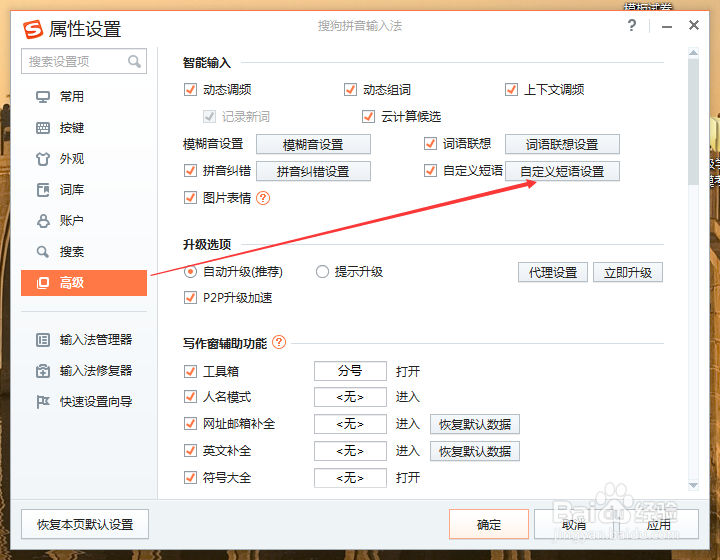Viewport: 720px width, 560px height.
Task: Click the Sogou logo icon
Action: tap(33, 29)
